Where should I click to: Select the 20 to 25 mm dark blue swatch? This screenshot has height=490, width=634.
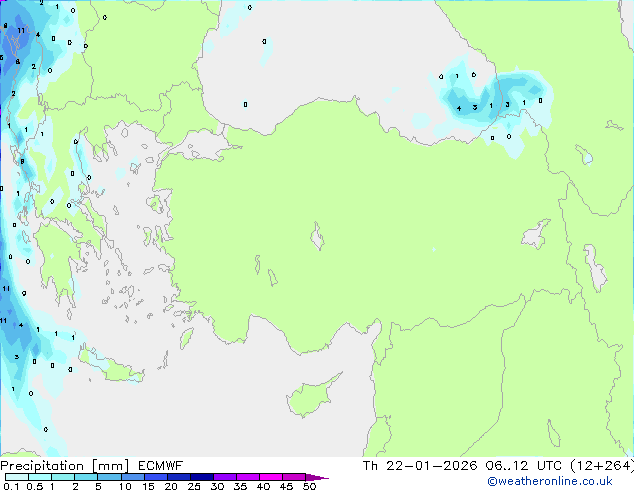click(179, 477)
